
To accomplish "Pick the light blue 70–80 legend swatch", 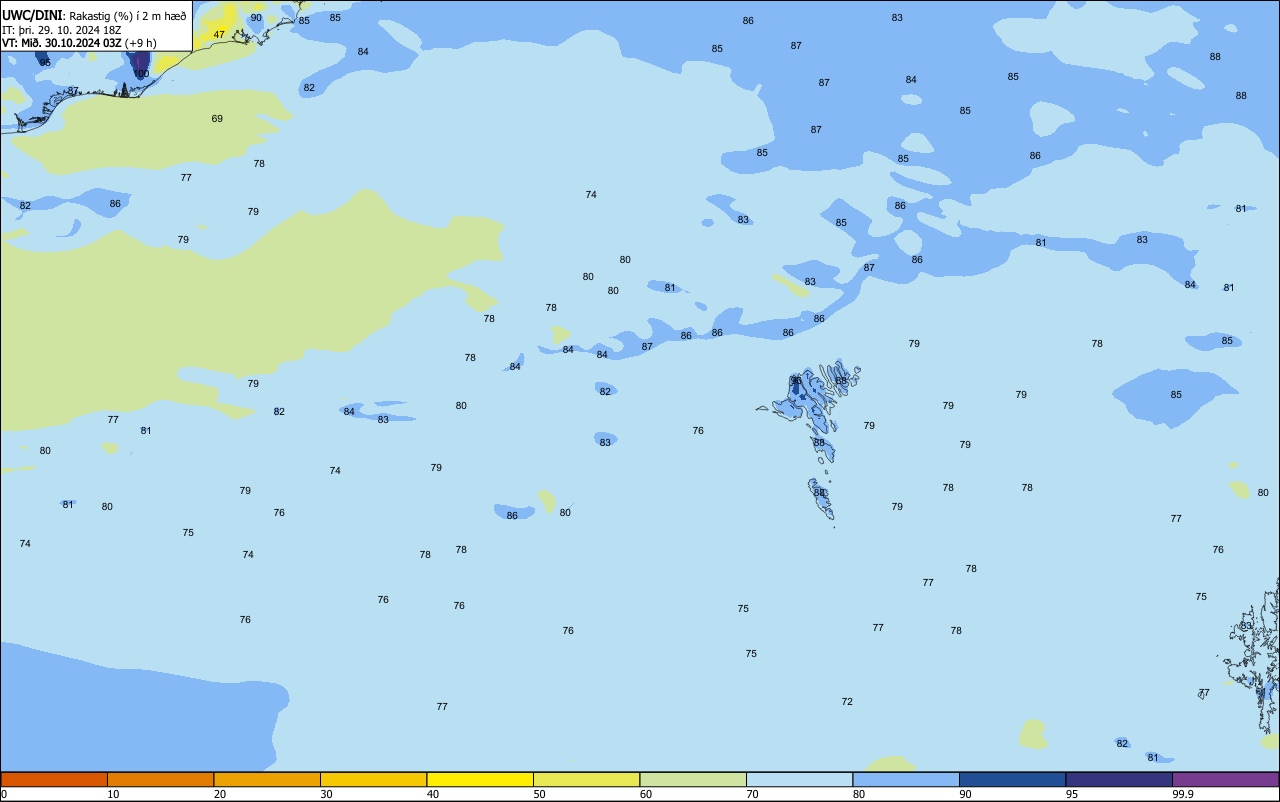I will click(799, 779).
